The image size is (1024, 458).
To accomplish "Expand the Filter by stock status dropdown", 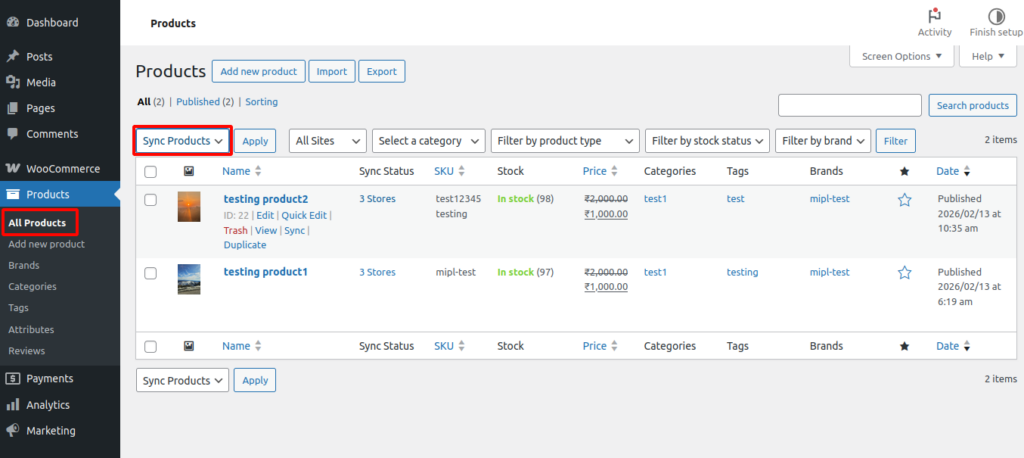I will tap(707, 141).
